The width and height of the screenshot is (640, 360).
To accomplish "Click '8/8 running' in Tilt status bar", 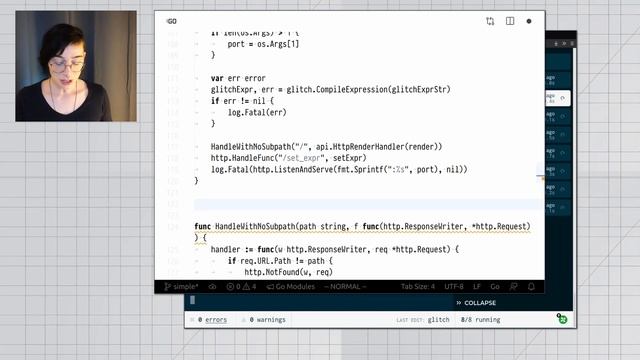I will (480, 320).
